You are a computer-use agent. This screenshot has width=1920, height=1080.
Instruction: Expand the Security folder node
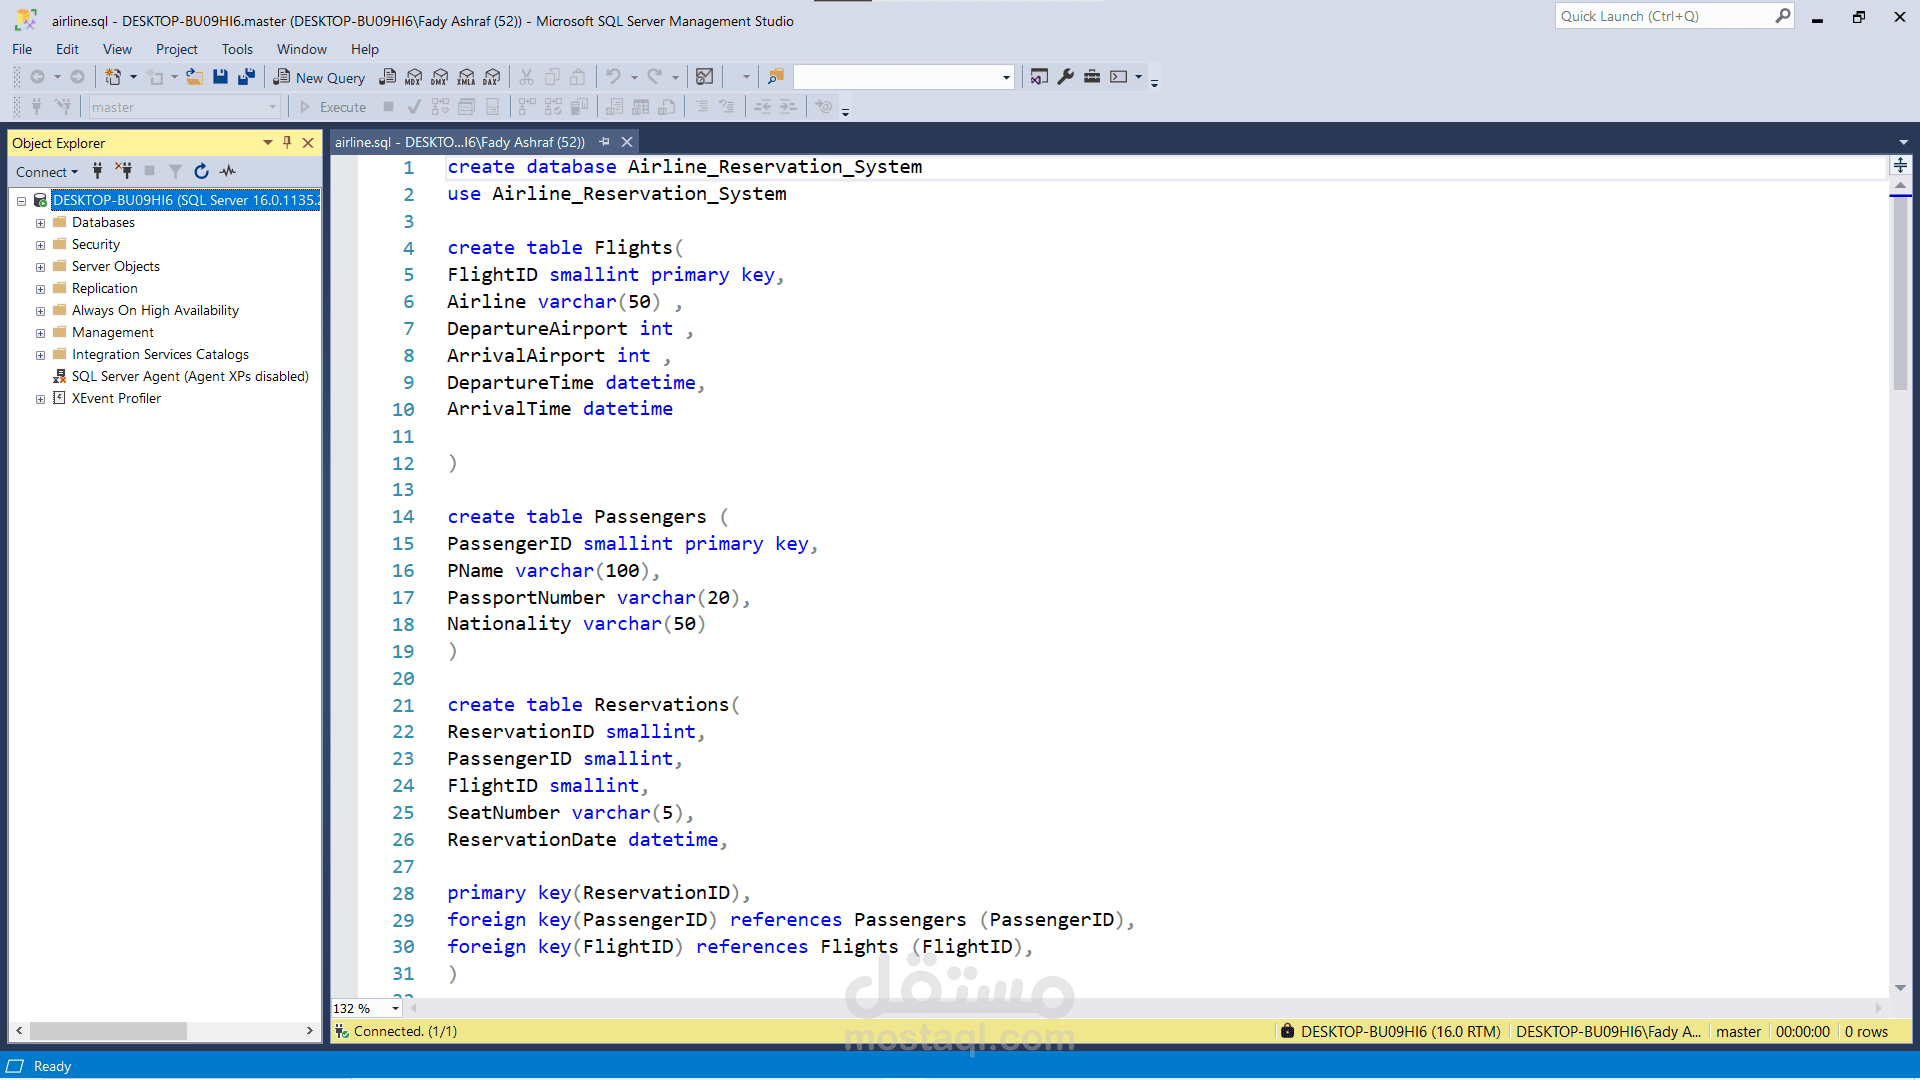tap(40, 245)
